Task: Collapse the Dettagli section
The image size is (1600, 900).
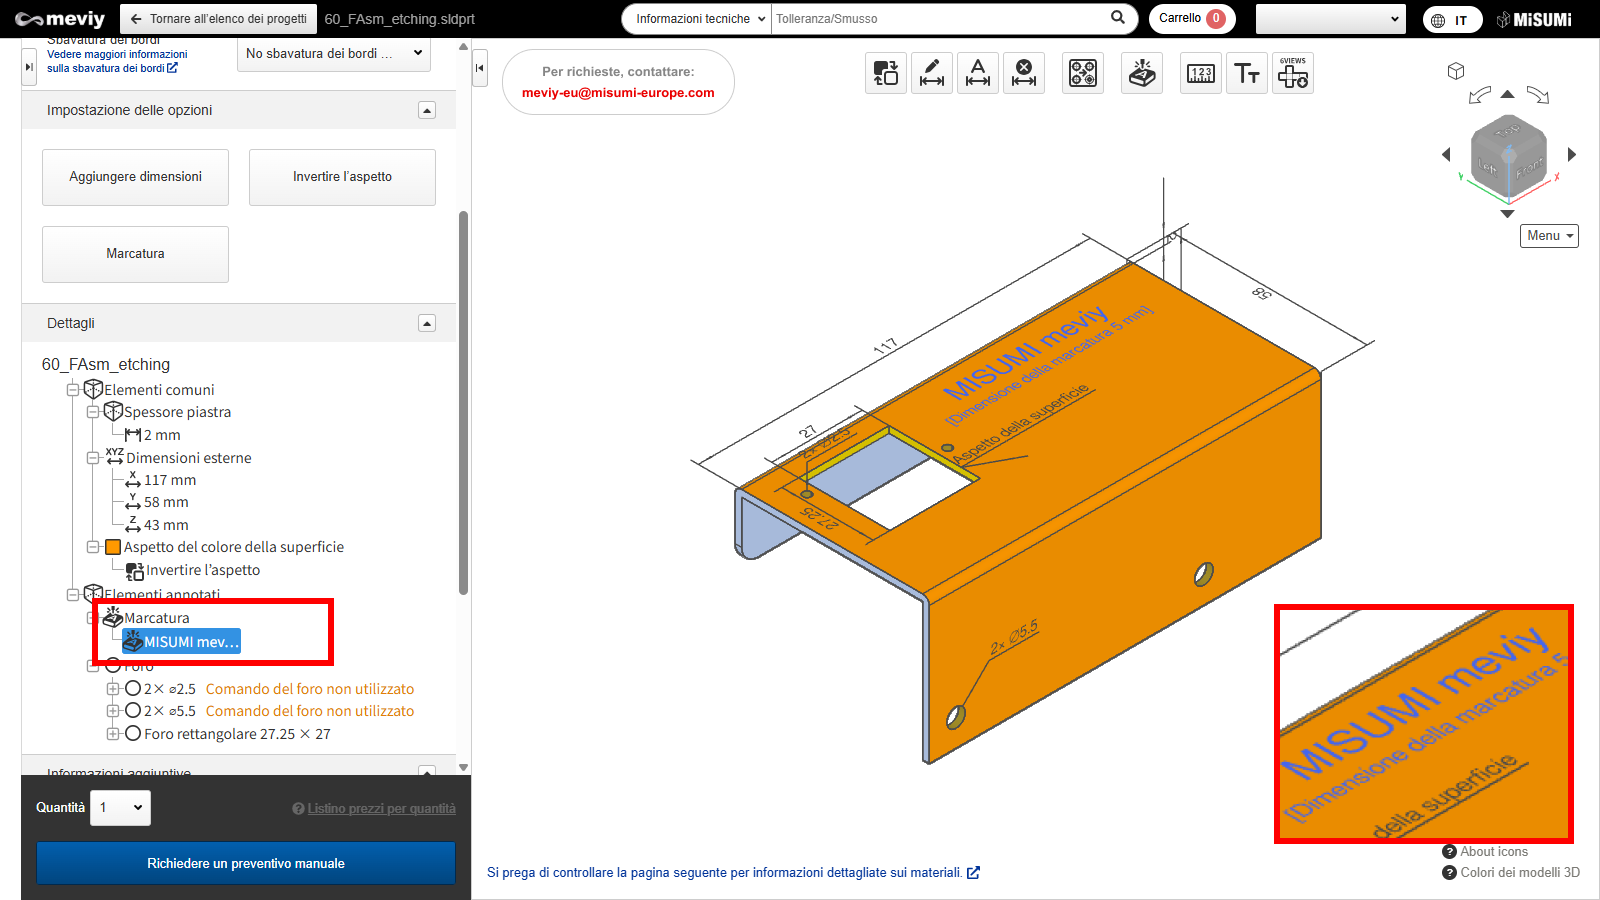Action: 427,323
